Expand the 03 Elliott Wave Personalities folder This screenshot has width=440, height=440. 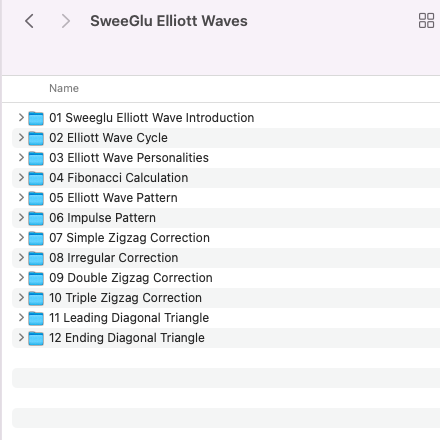(x=21, y=157)
